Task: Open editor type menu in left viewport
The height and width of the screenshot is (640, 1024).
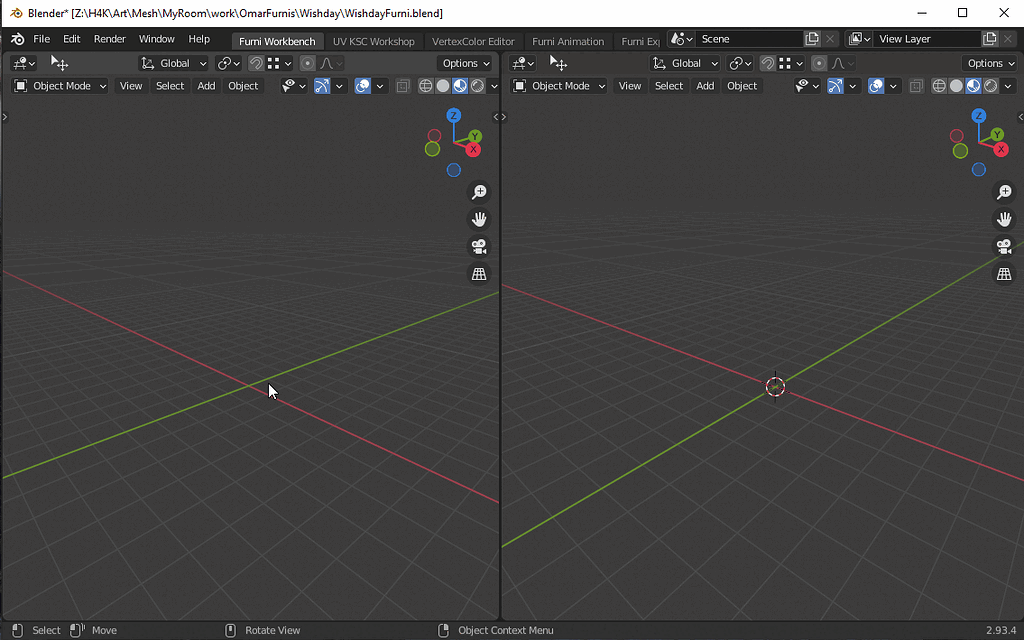Action: 24,63
